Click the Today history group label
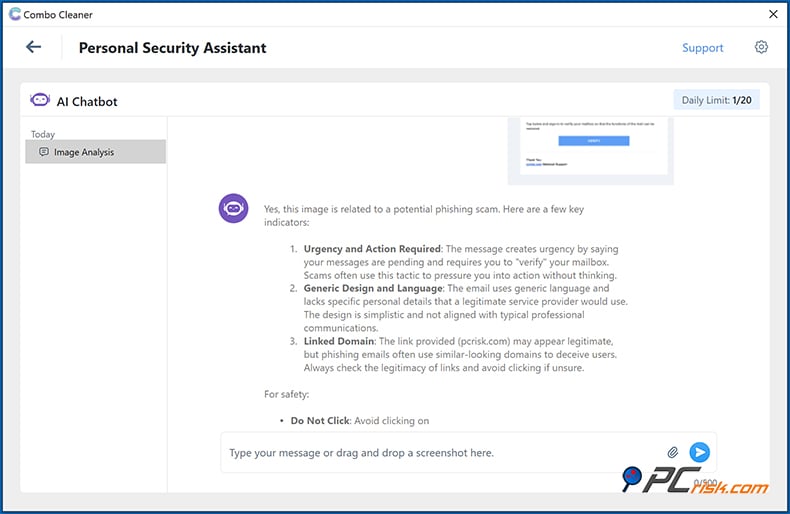Viewport: 790px width, 514px height. (43, 134)
